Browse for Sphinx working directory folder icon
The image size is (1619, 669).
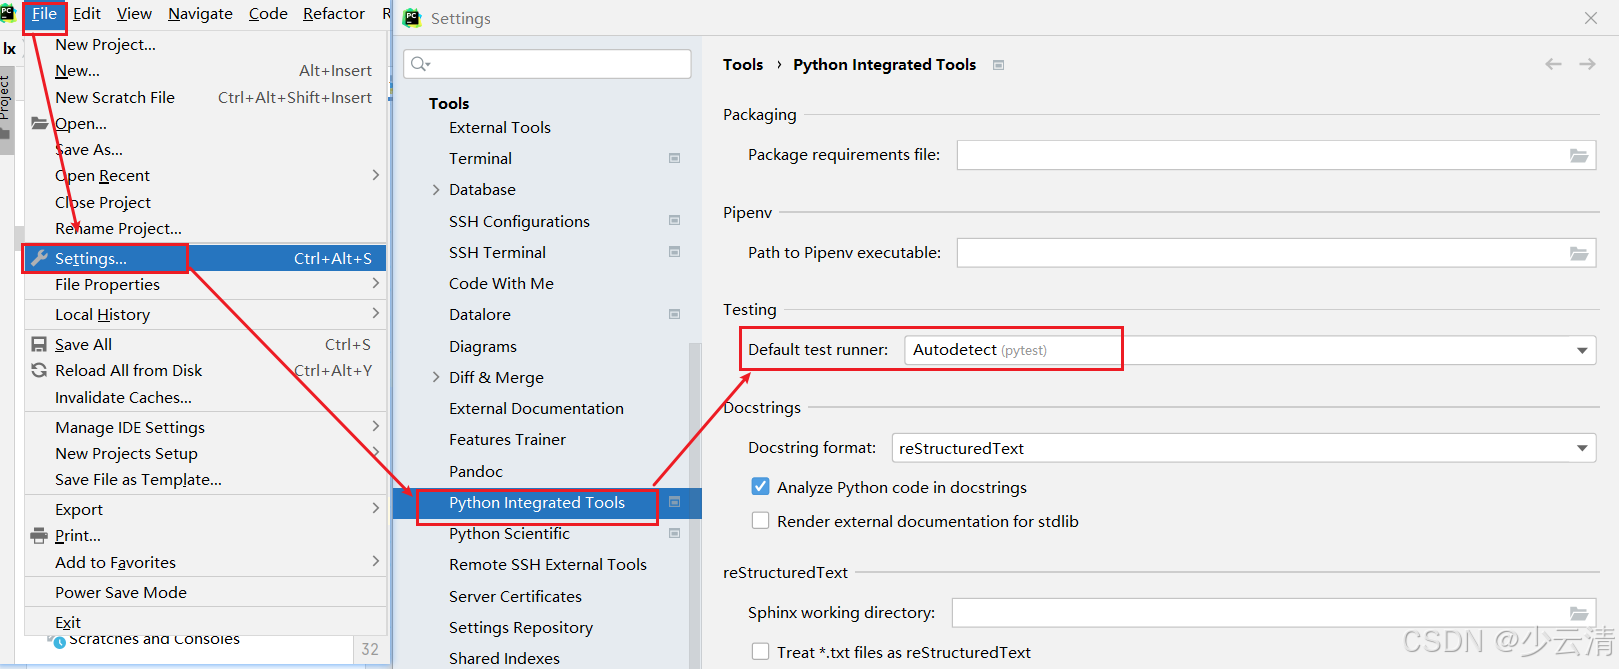tap(1579, 613)
